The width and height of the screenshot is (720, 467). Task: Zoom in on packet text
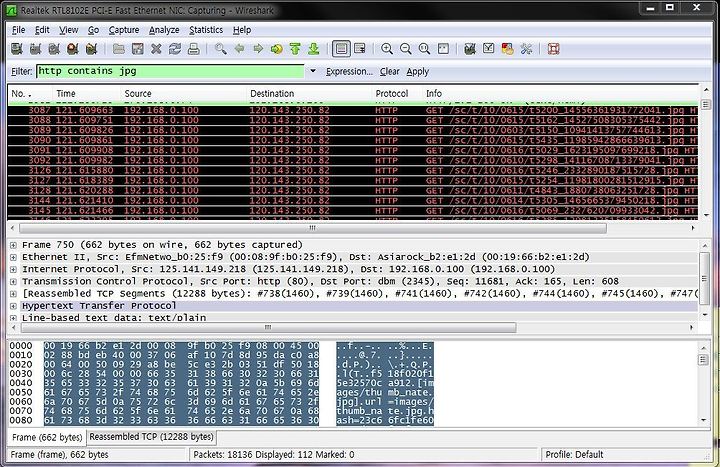pos(387,49)
